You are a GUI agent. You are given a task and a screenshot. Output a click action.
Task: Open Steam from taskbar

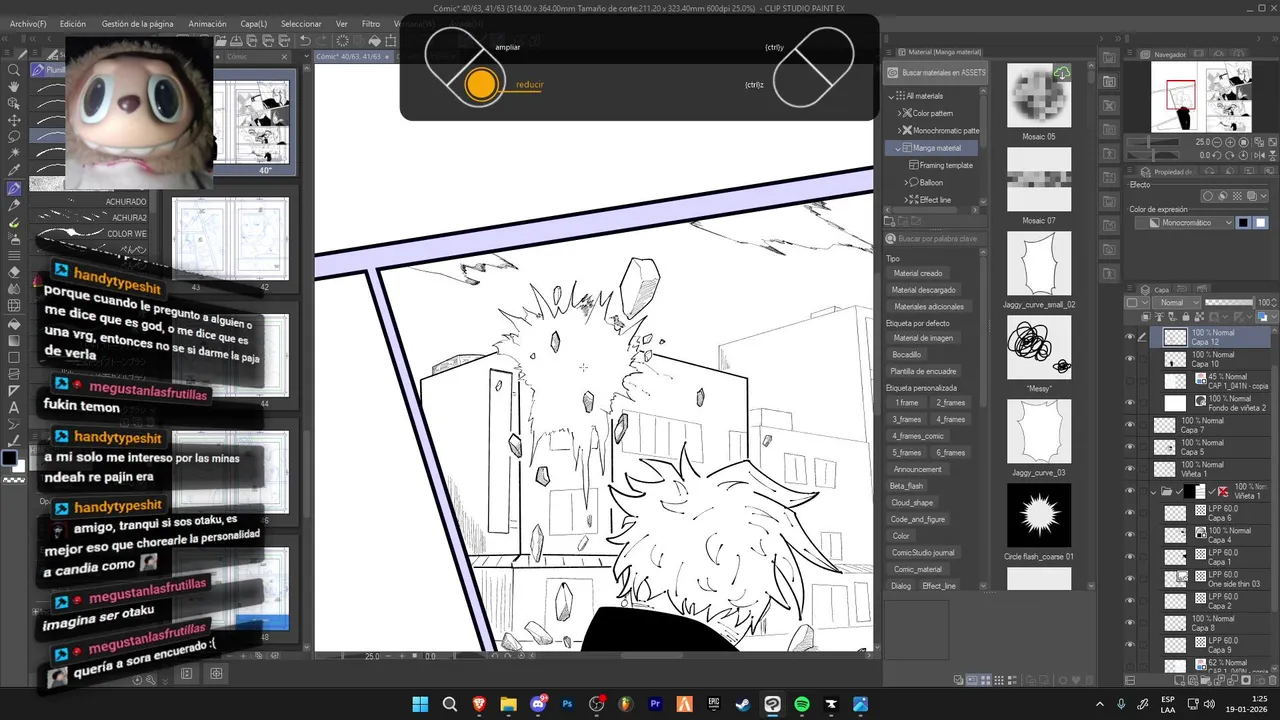[x=743, y=704]
